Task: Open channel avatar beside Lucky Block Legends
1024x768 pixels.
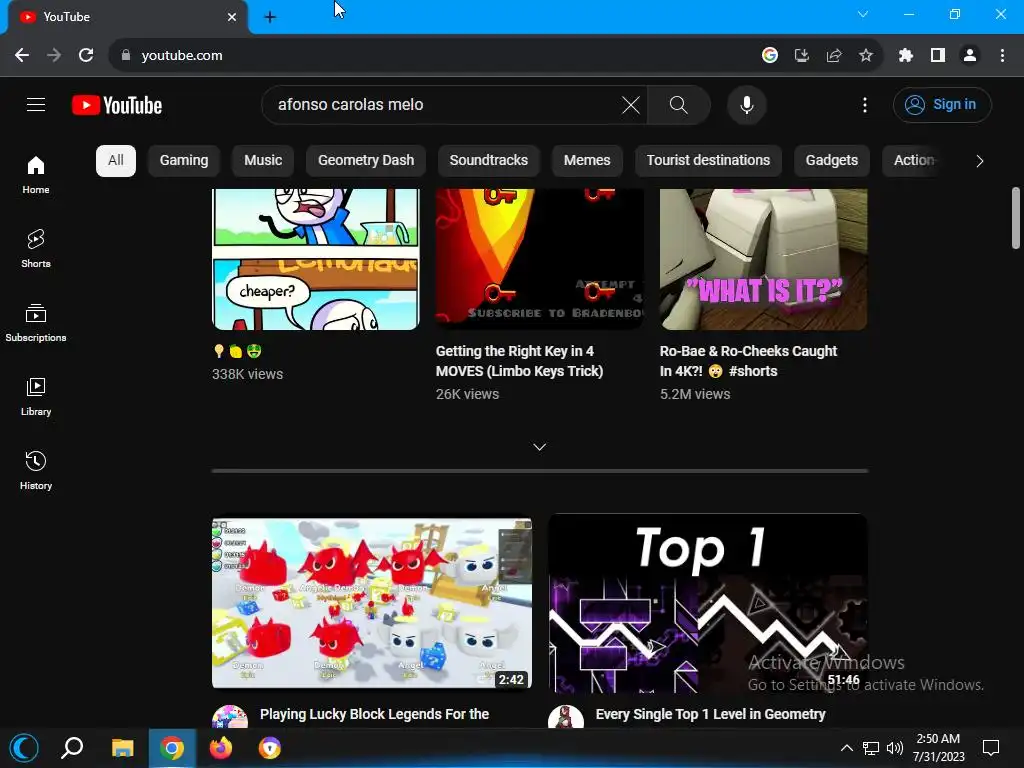Action: [230, 717]
